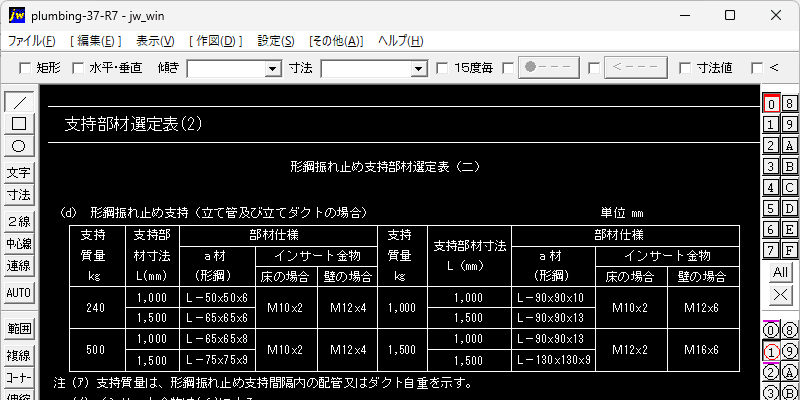Enable the 水平・垂直 checkbox
This screenshot has width=800, height=400.
pos(78,68)
